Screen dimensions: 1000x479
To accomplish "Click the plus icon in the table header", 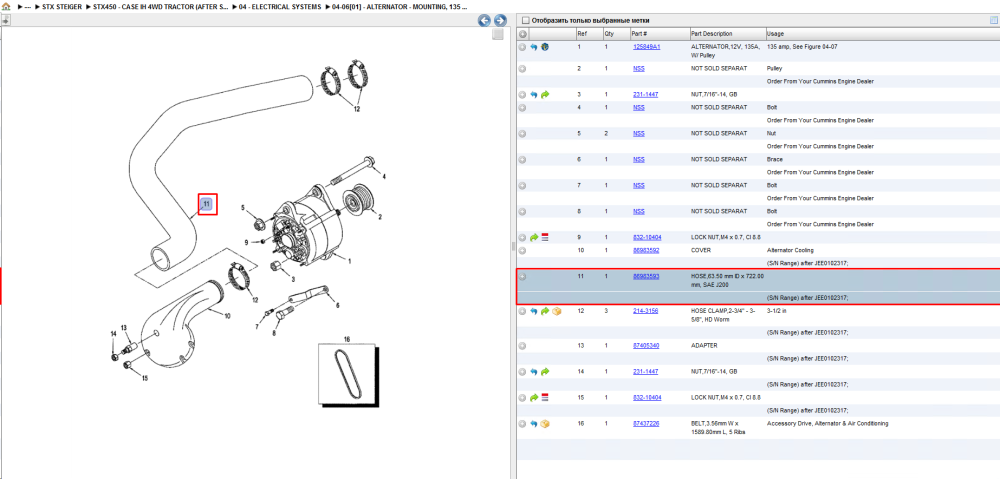I will [522, 34].
